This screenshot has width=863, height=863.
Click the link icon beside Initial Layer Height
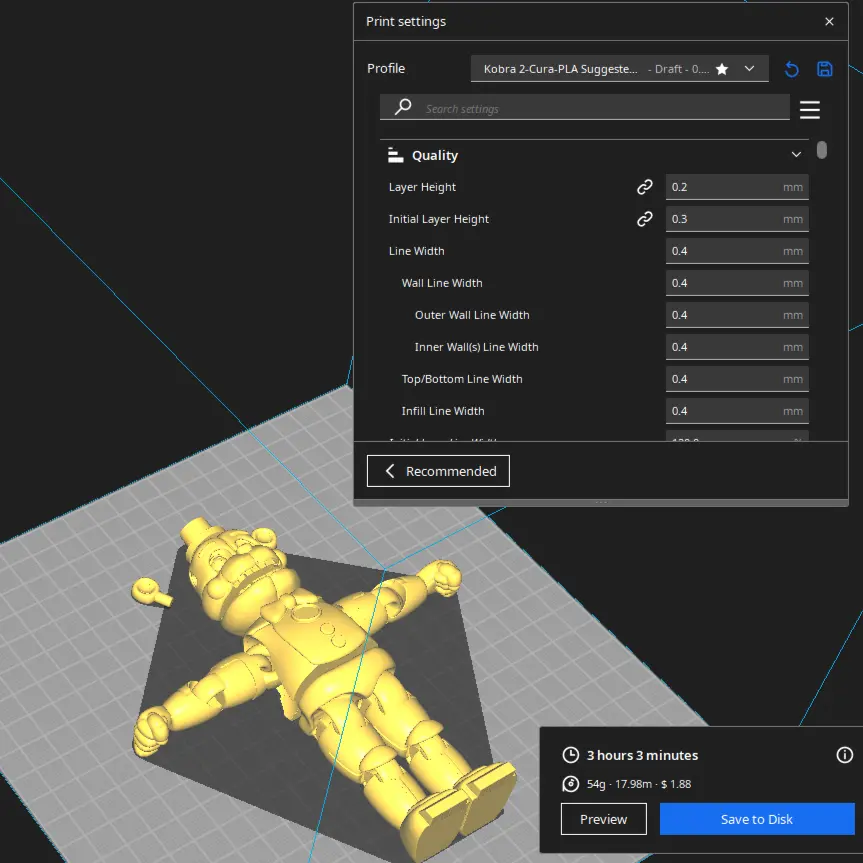[644, 219]
